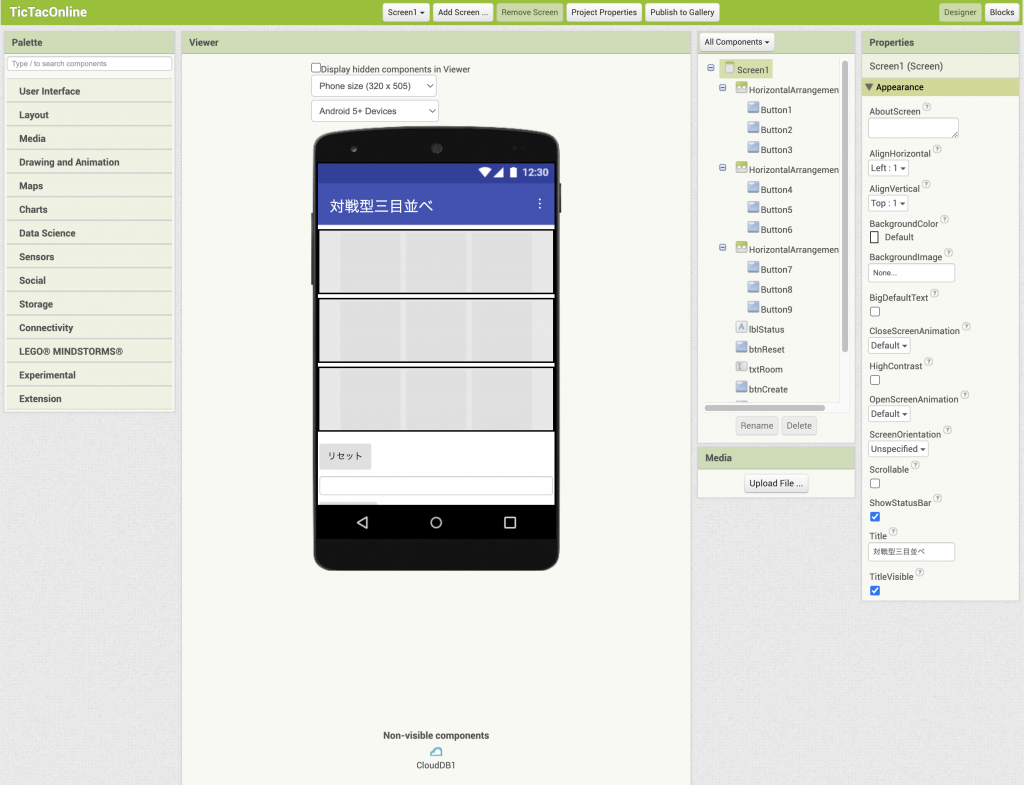Select the CloudDB1 cloud icon
Screen dimensions: 1024x785
[436, 752]
